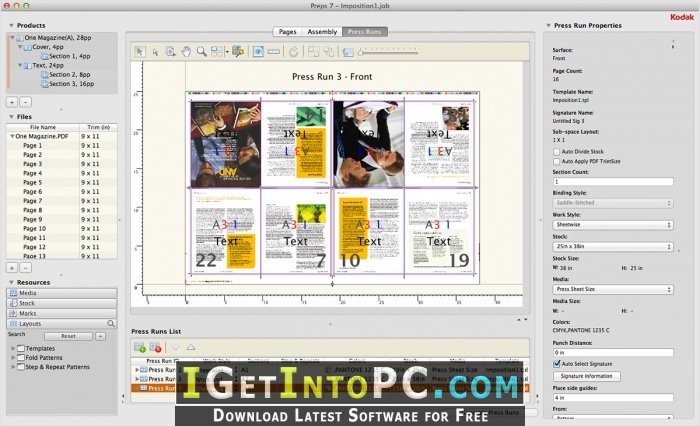Enable Auto Divide Stock checkbox

556,152
